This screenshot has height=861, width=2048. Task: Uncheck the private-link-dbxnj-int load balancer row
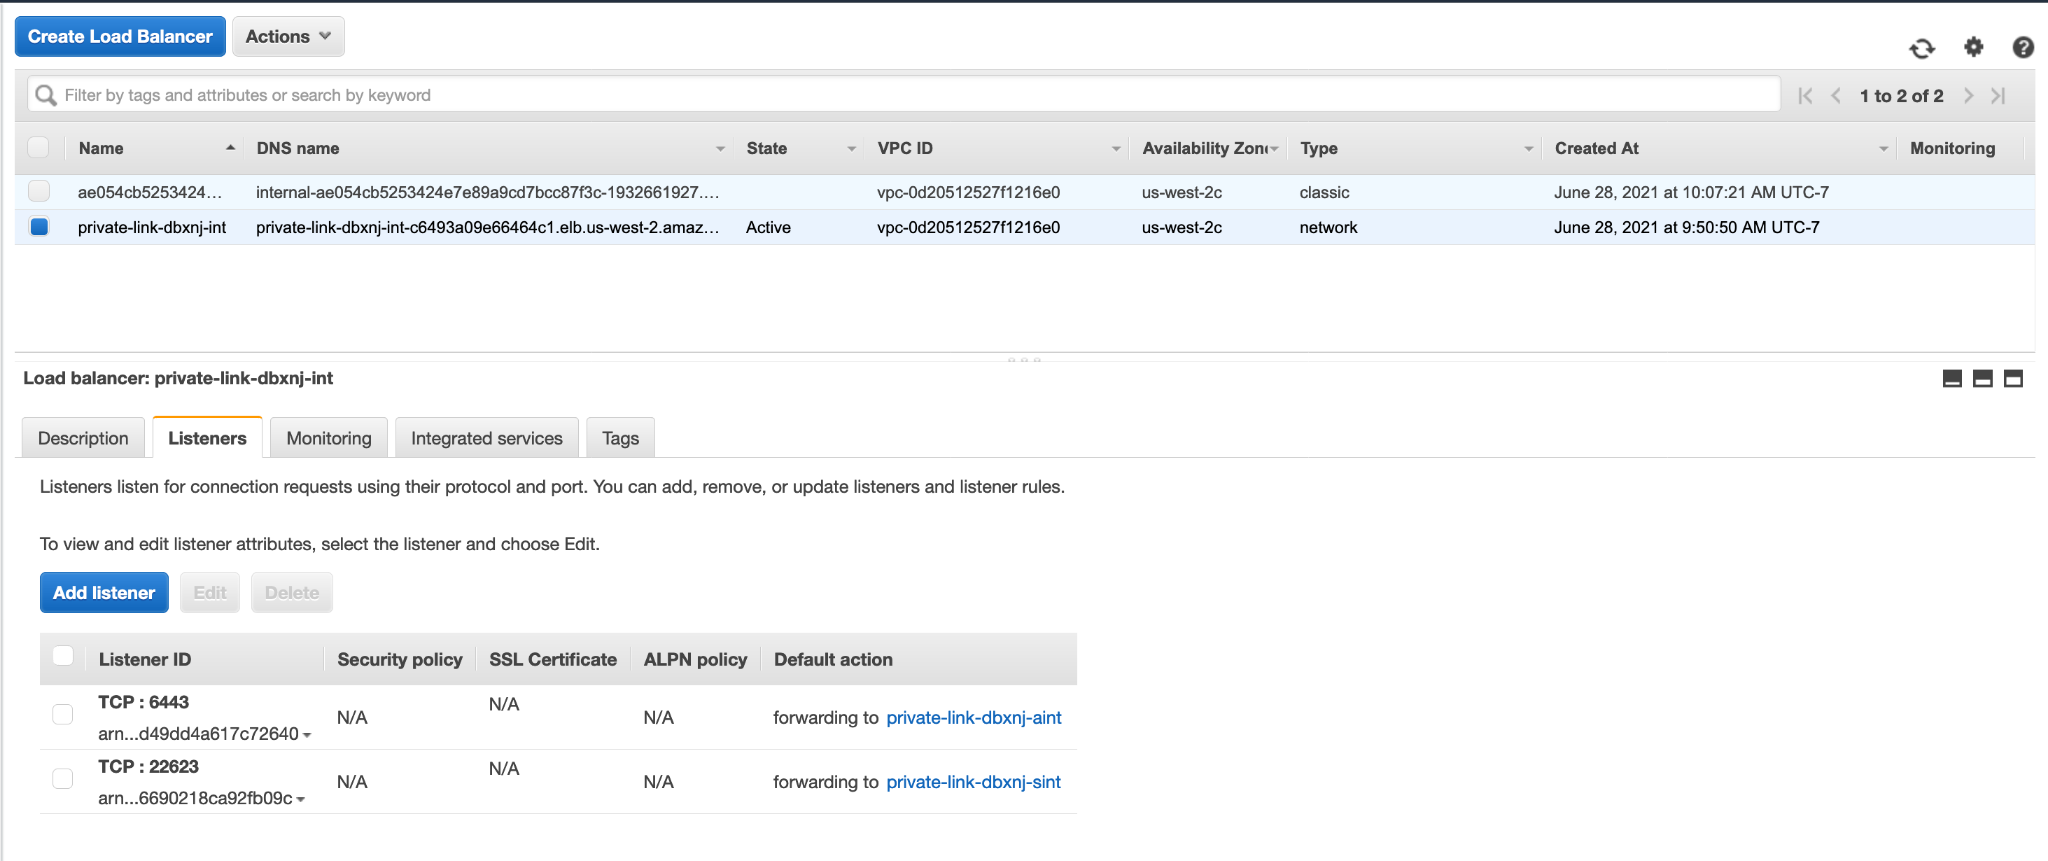click(39, 227)
